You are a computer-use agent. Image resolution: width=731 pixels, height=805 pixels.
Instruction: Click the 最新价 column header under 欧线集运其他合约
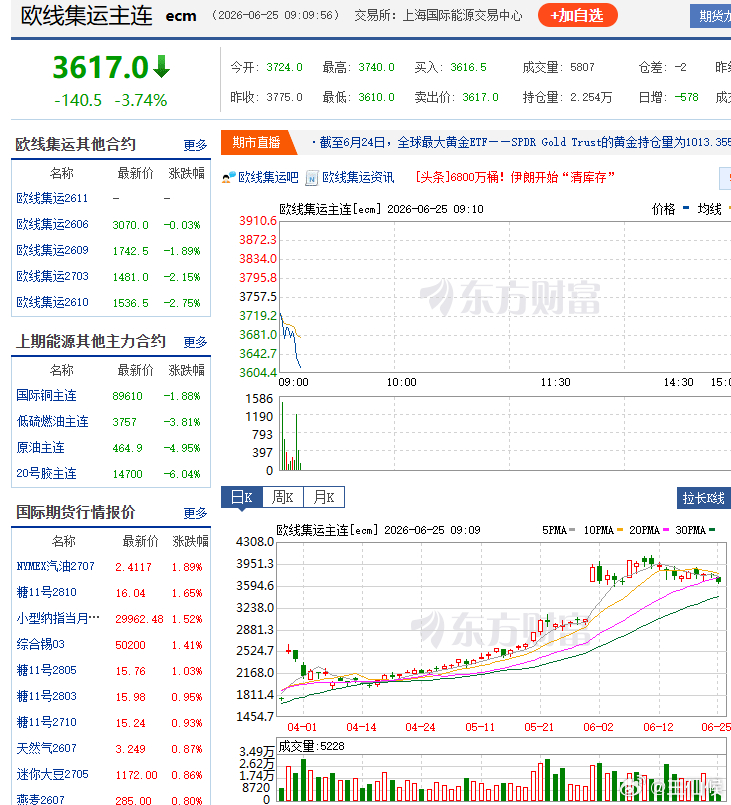click(135, 174)
